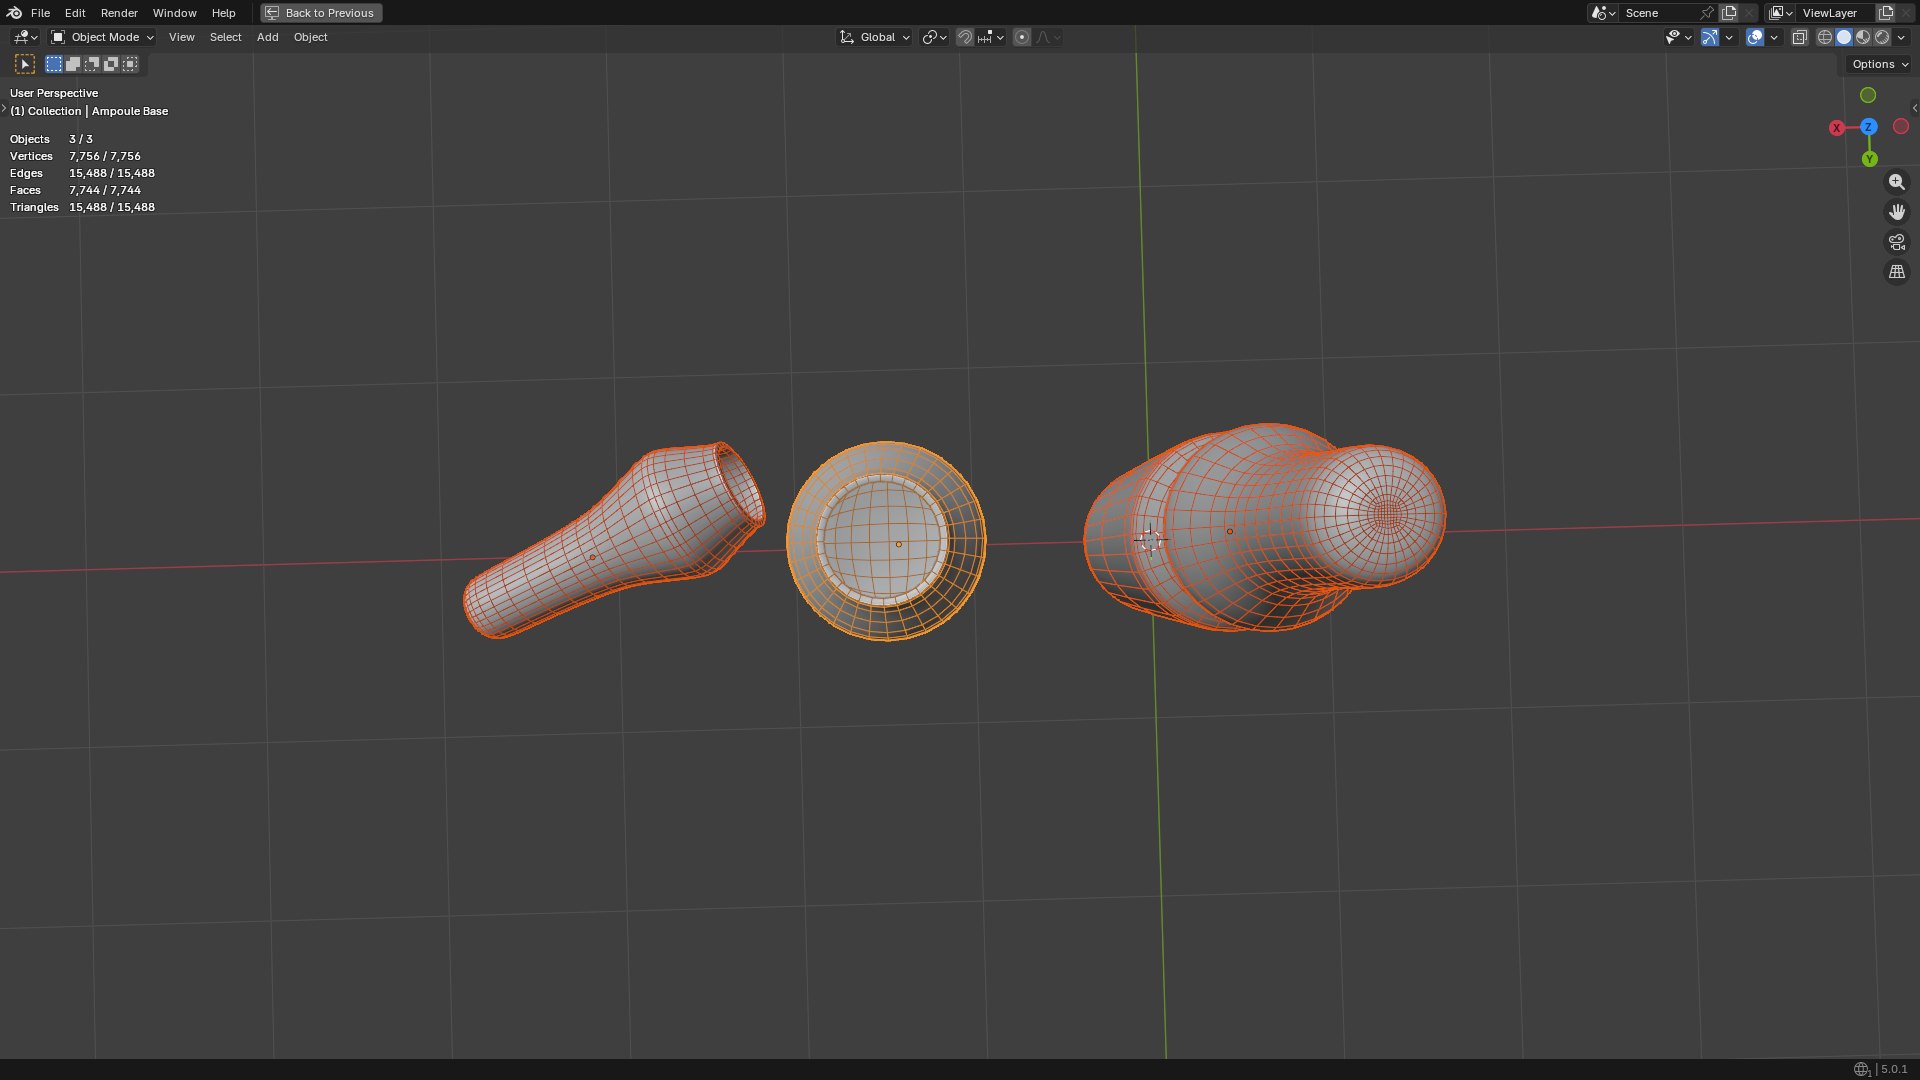Open the Object Mode dropdown
Viewport: 1920px width, 1080px height.
click(x=102, y=37)
